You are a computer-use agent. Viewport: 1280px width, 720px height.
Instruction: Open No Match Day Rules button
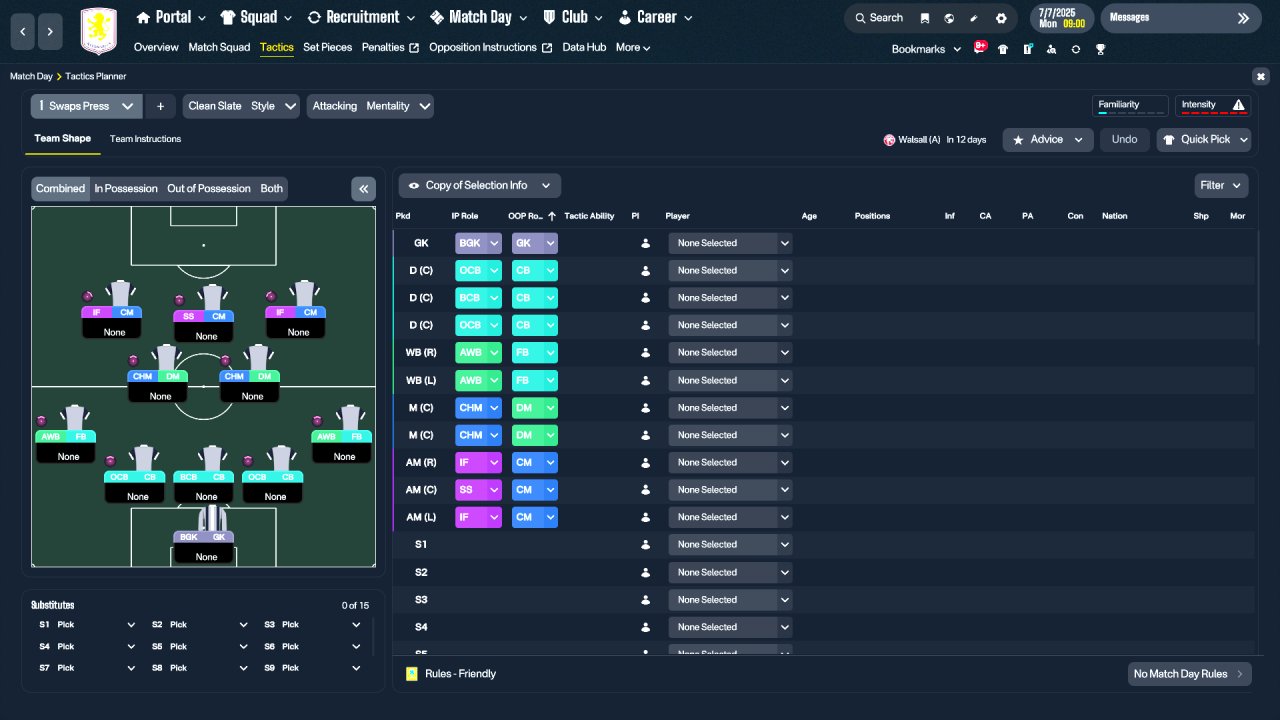[x=1189, y=674]
